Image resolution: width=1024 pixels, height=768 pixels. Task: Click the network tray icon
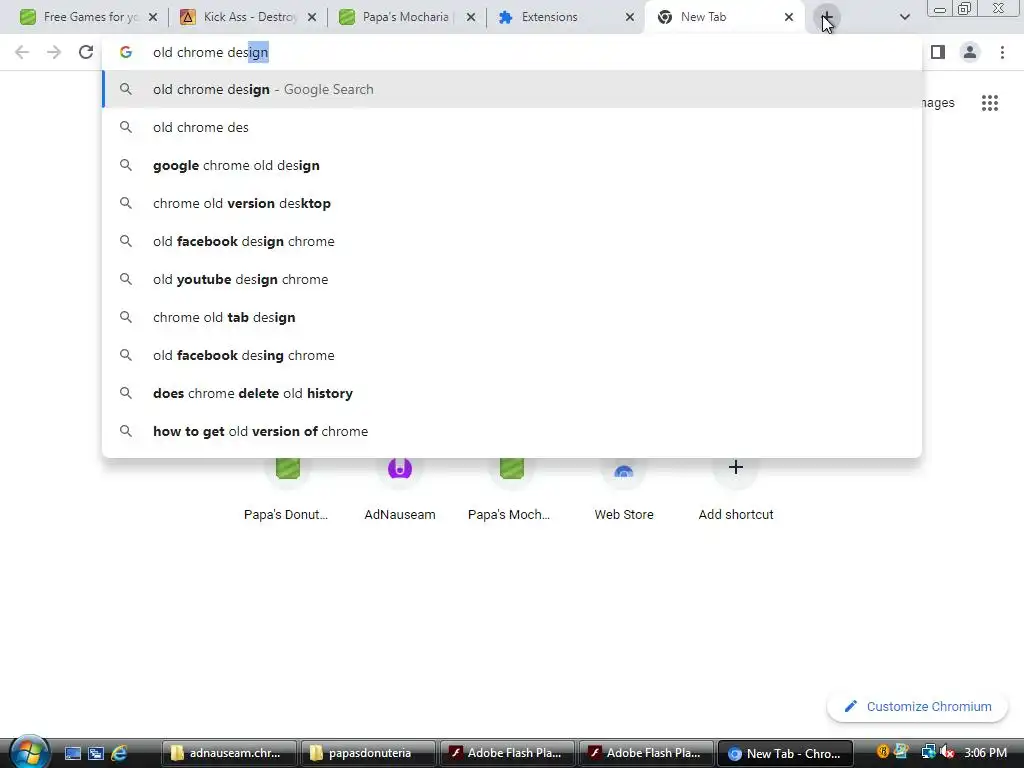[x=928, y=753]
